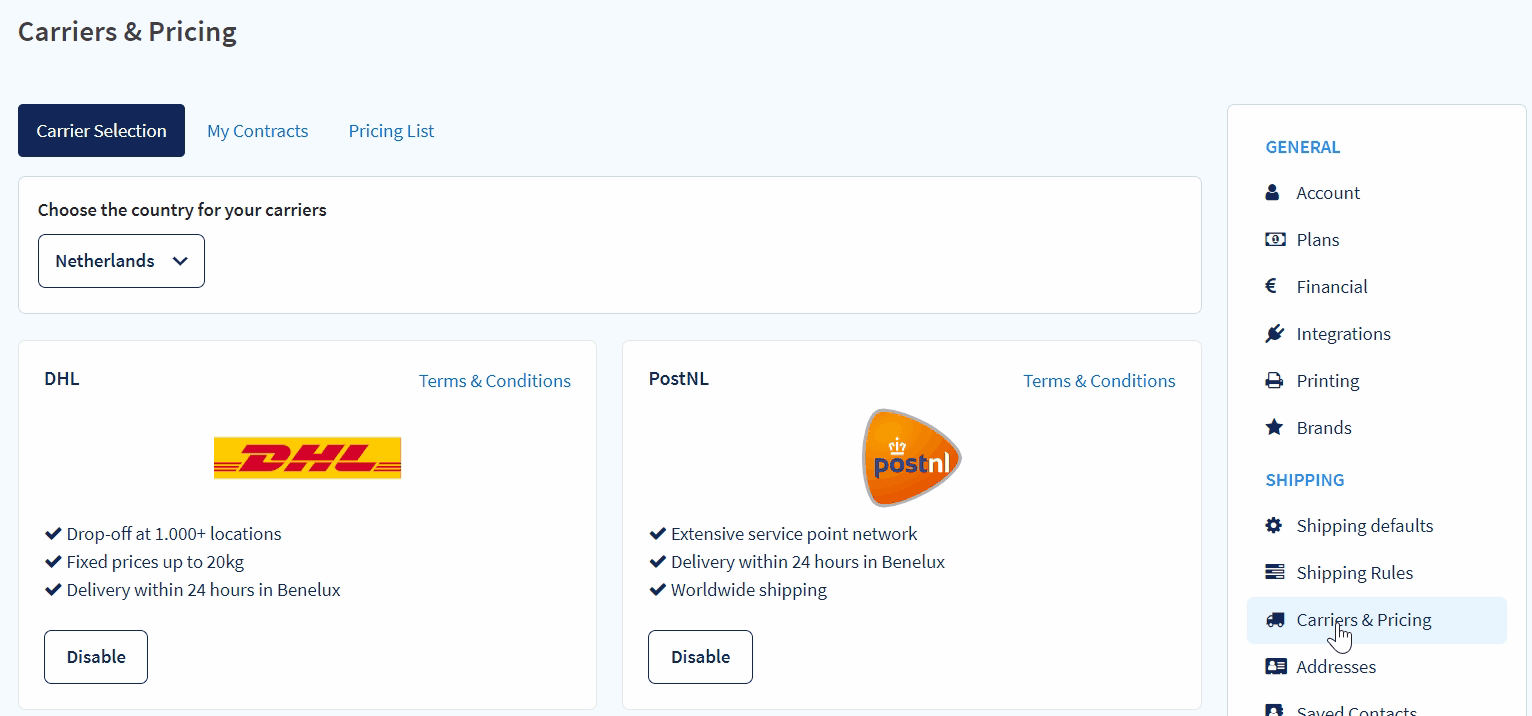Open the Integrations menu item
1532x716 pixels.
tap(1343, 334)
